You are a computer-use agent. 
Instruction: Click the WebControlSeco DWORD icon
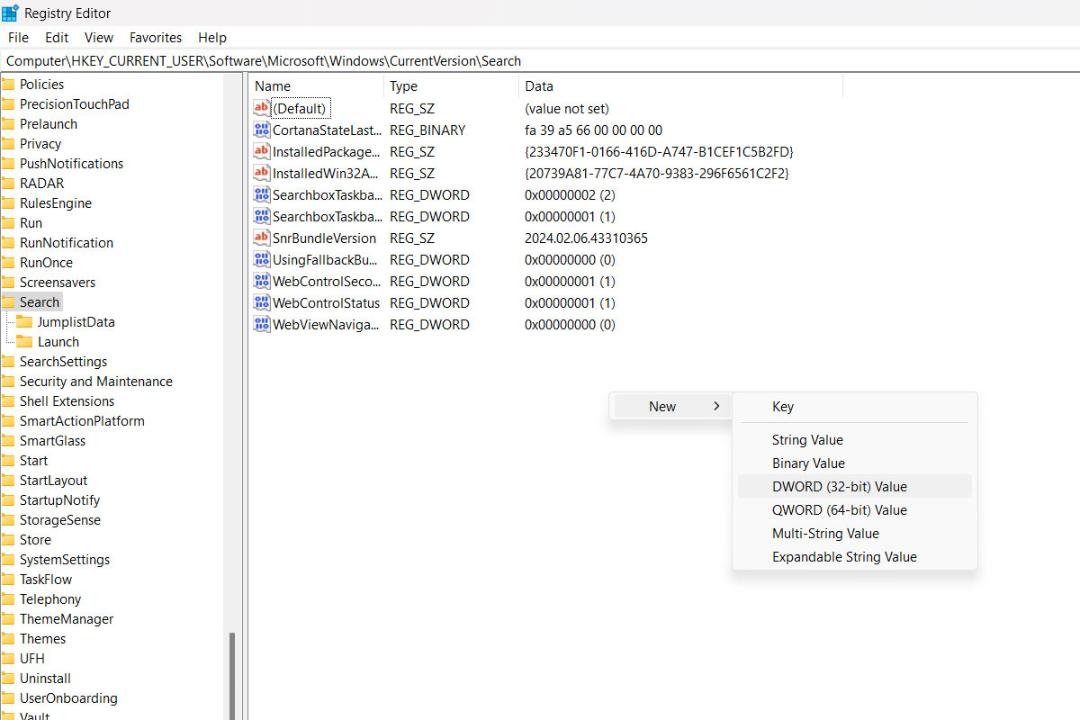click(262, 281)
